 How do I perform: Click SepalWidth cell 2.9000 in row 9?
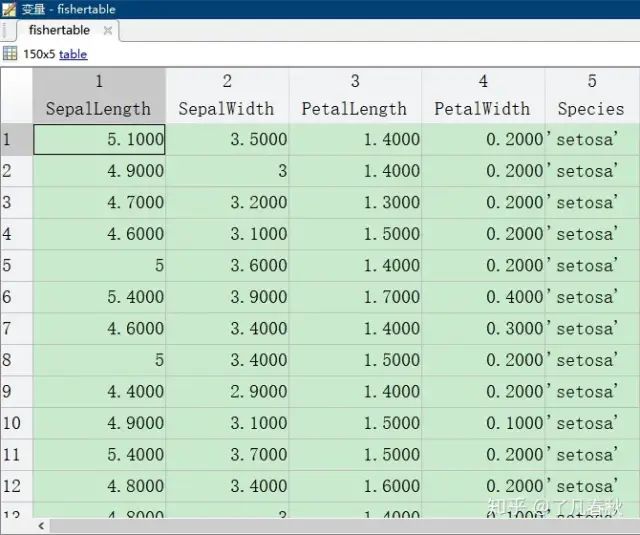[227, 392]
